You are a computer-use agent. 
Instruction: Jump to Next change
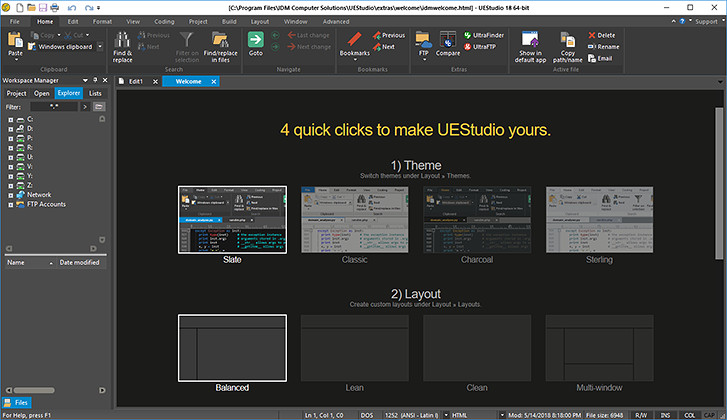pos(309,47)
